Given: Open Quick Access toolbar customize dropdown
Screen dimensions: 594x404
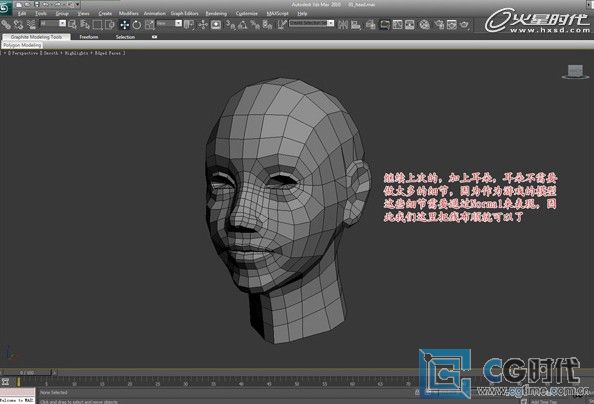Looking at the screenshot, I should (78, 5).
